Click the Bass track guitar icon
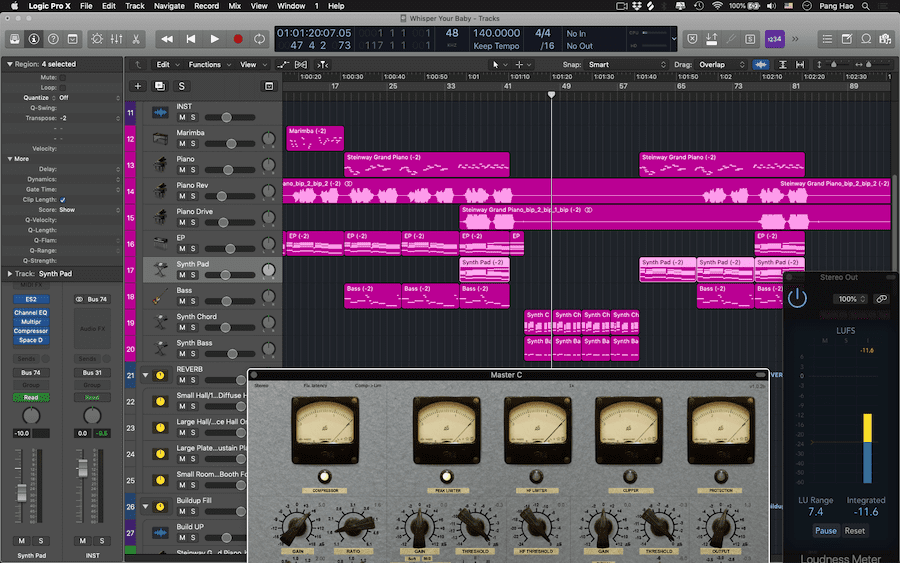Screen dimensions: 900x563 [x=160, y=296]
